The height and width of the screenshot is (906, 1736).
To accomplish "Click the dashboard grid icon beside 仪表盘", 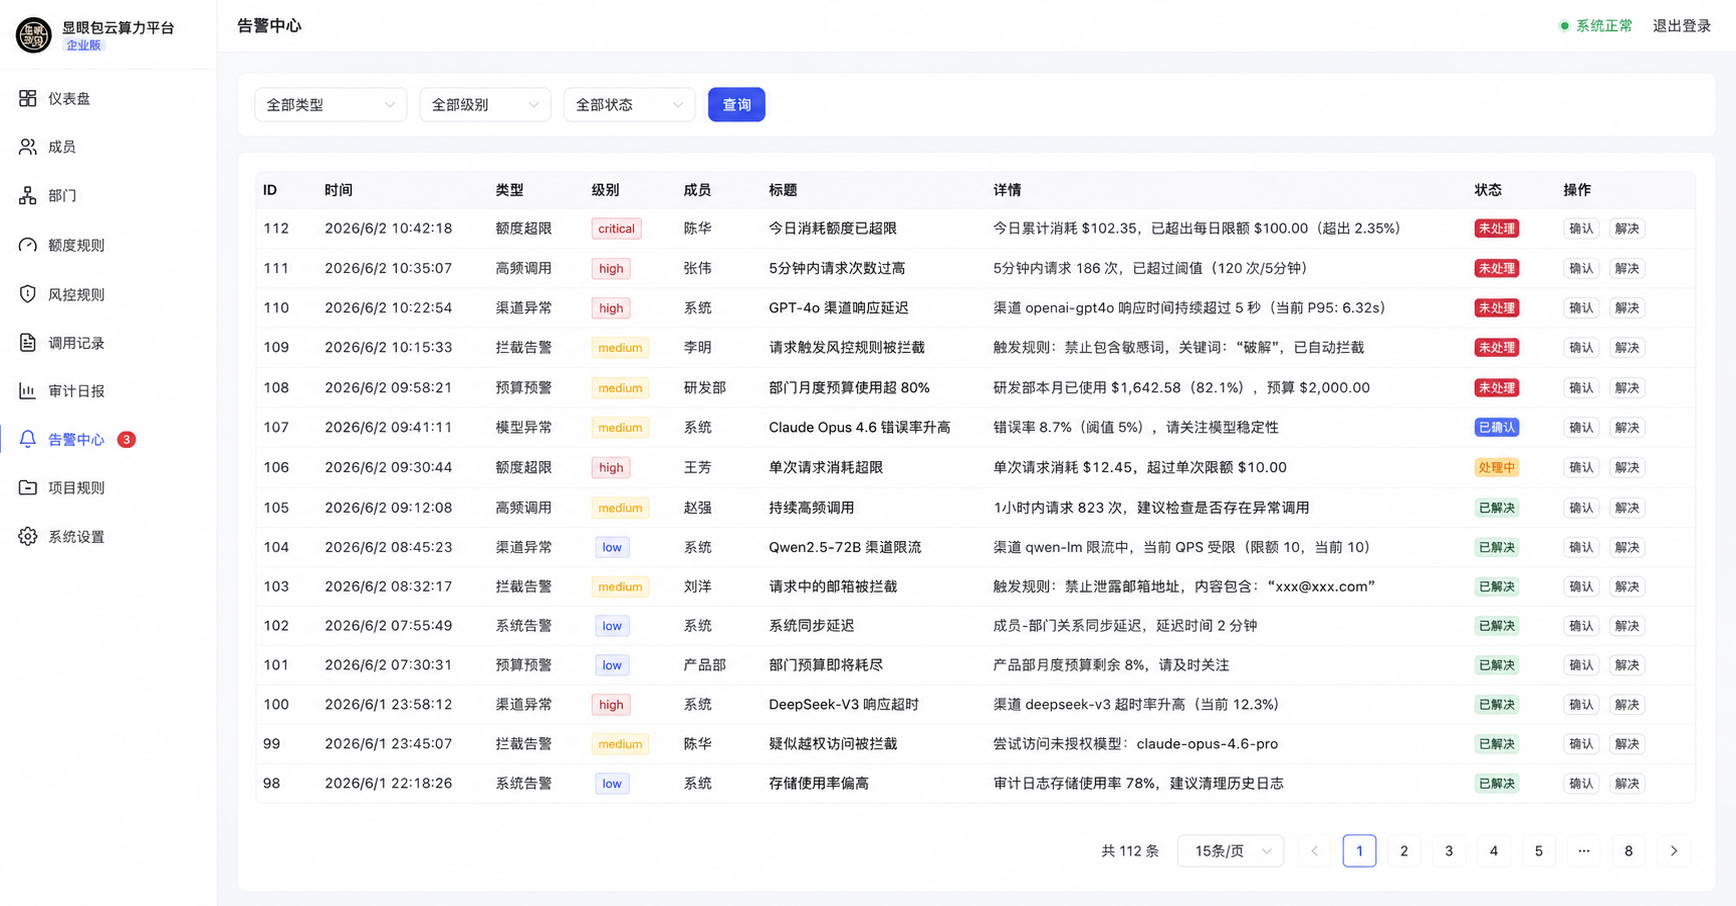I will (28, 98).
